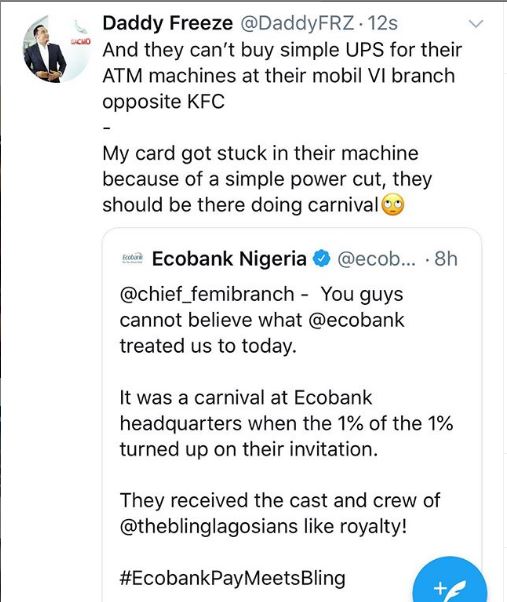The image size is (507, 602).
Task: Click the blue verified badge
Action: (322, 259)
